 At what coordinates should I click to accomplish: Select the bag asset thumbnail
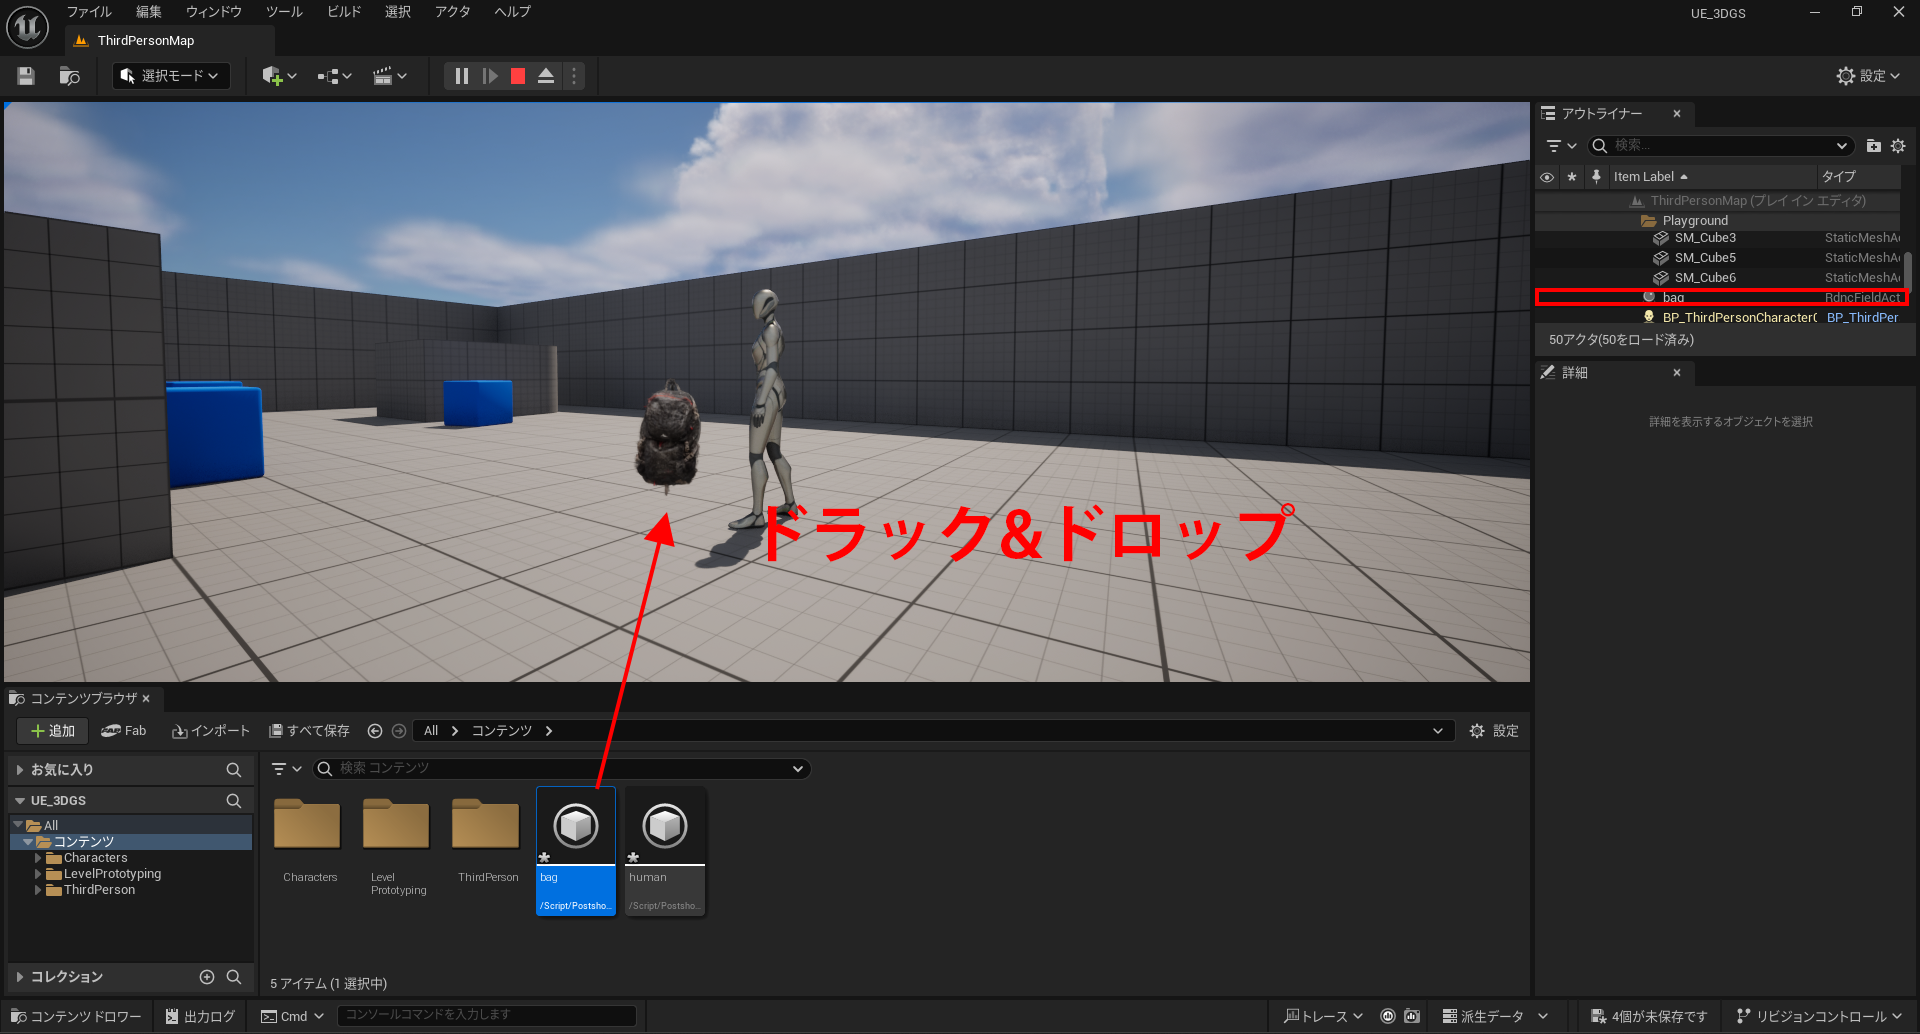point(575,825)
